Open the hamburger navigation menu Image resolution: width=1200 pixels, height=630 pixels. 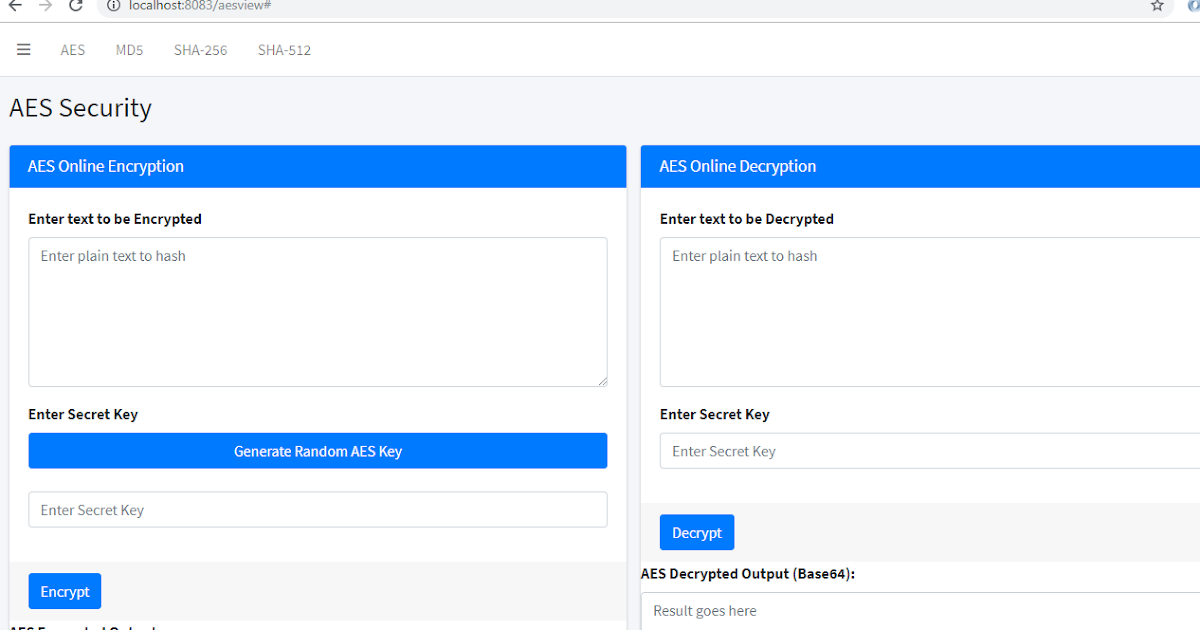click(23, 49)
